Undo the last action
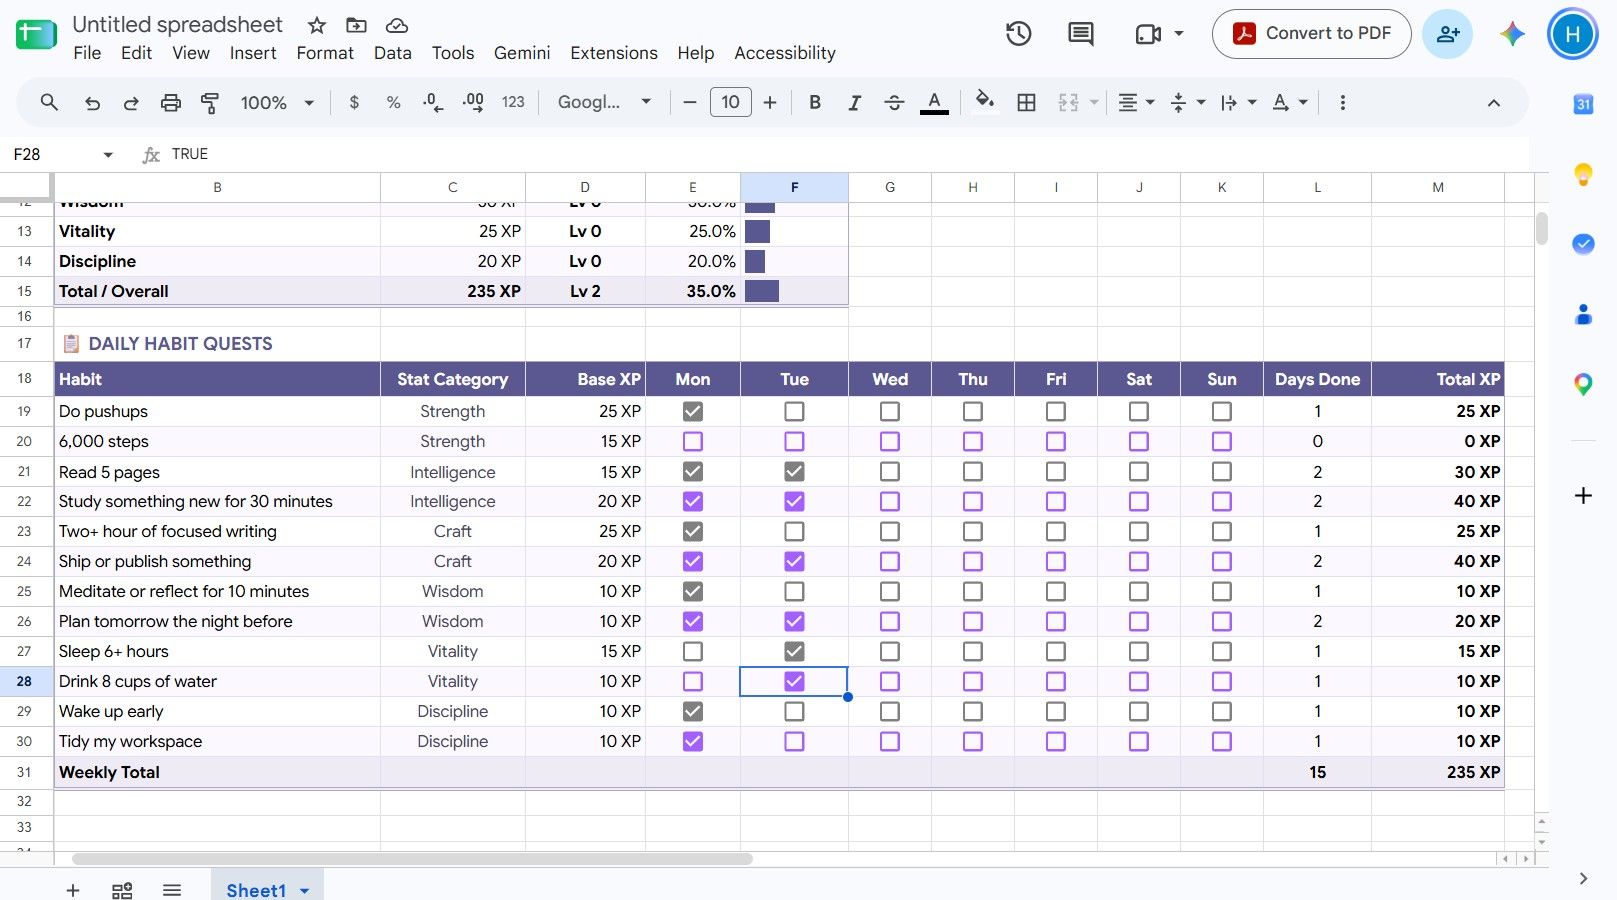Screen dimensions: 1617x900 92,102
